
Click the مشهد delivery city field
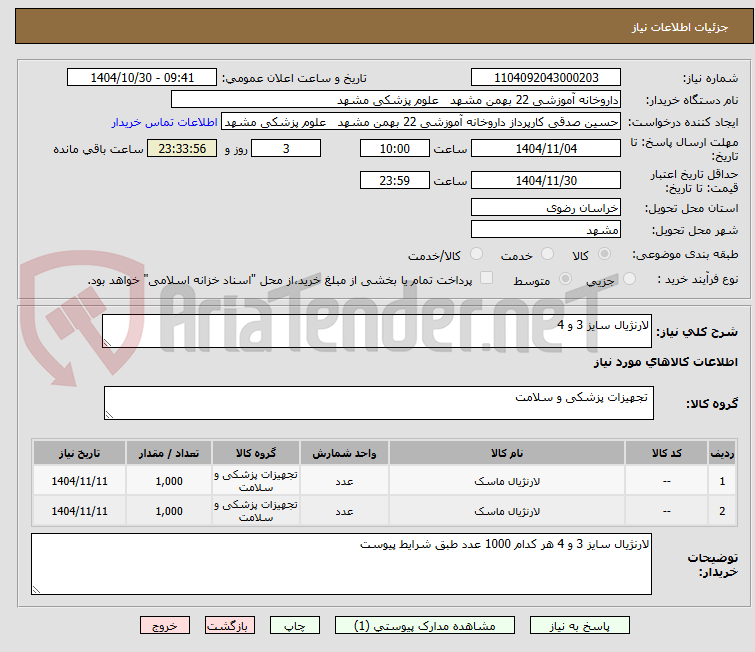pyautogui.click(x=546, y=230)
